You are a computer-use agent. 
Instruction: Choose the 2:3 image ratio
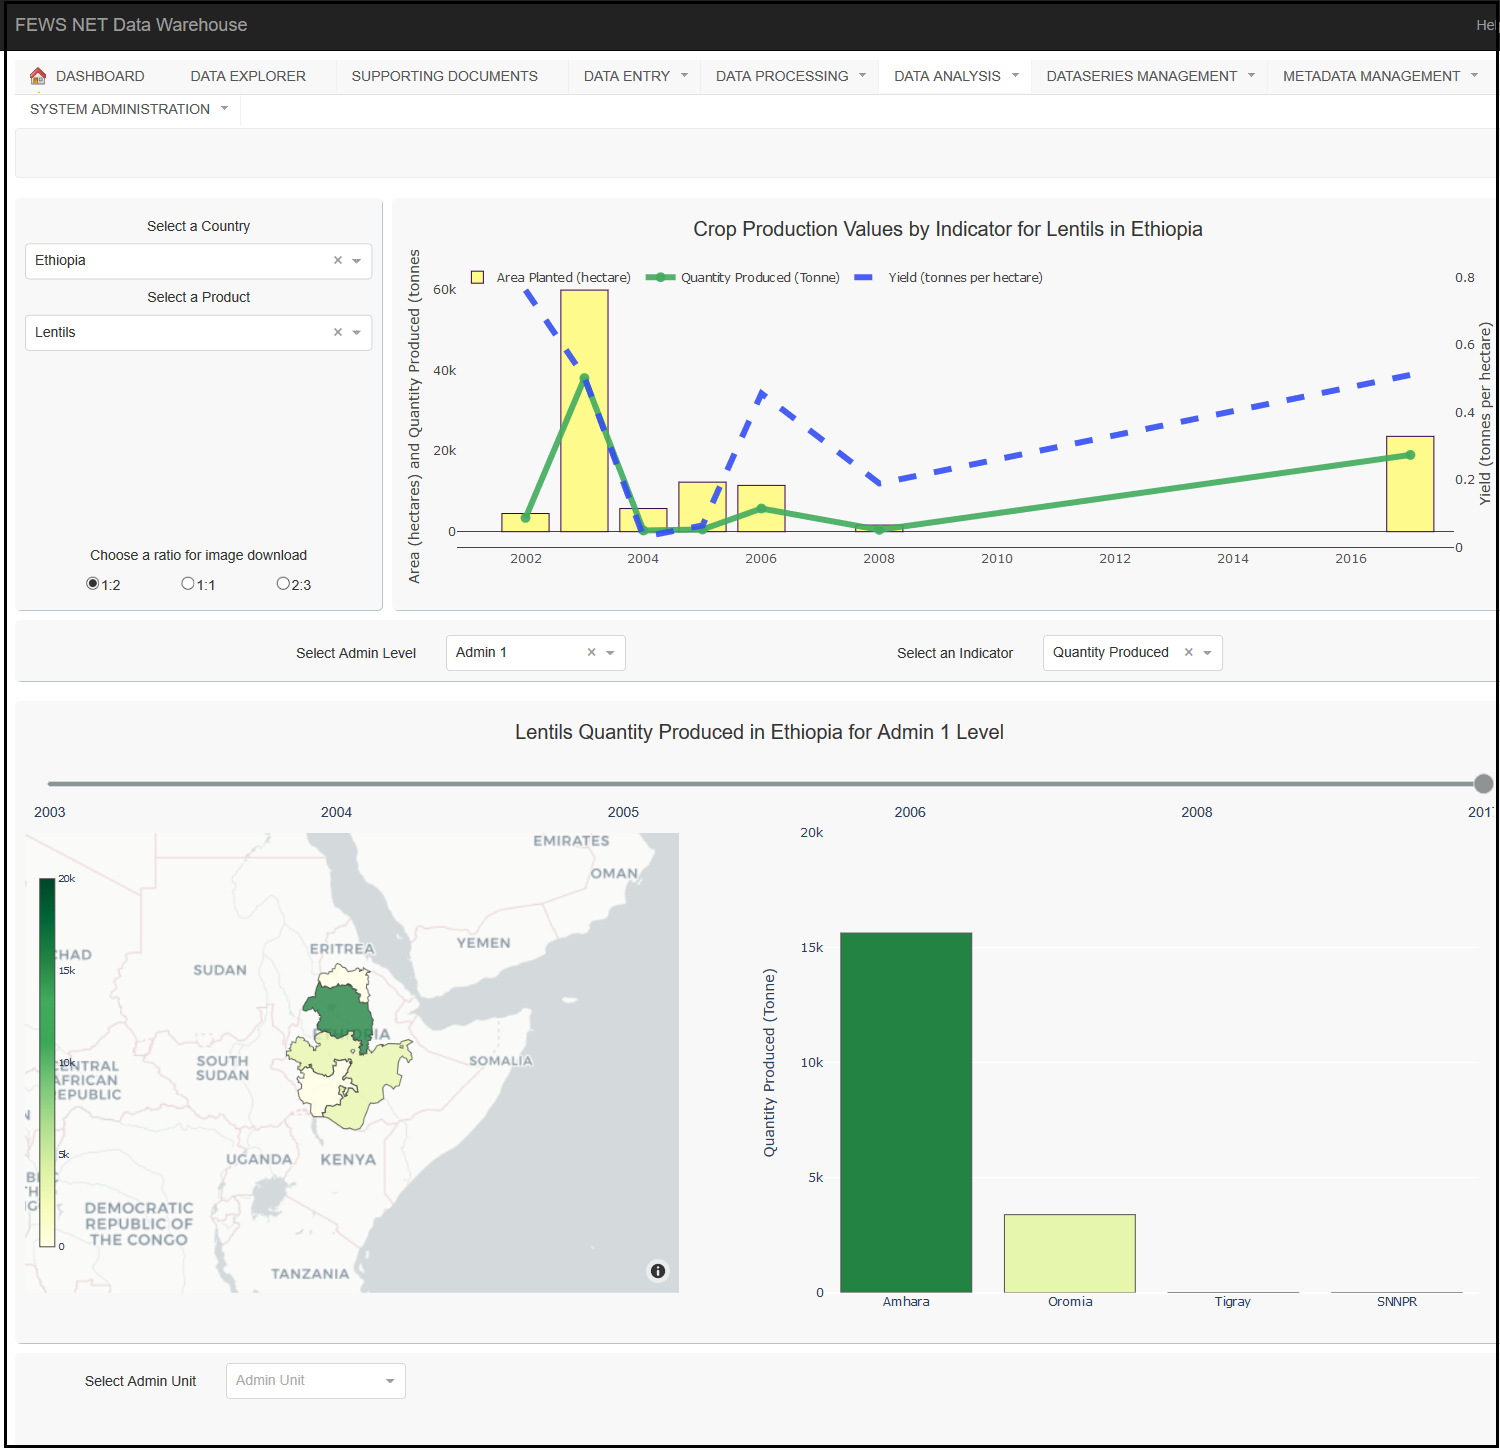pyautogui.click(x=283, y=584)
